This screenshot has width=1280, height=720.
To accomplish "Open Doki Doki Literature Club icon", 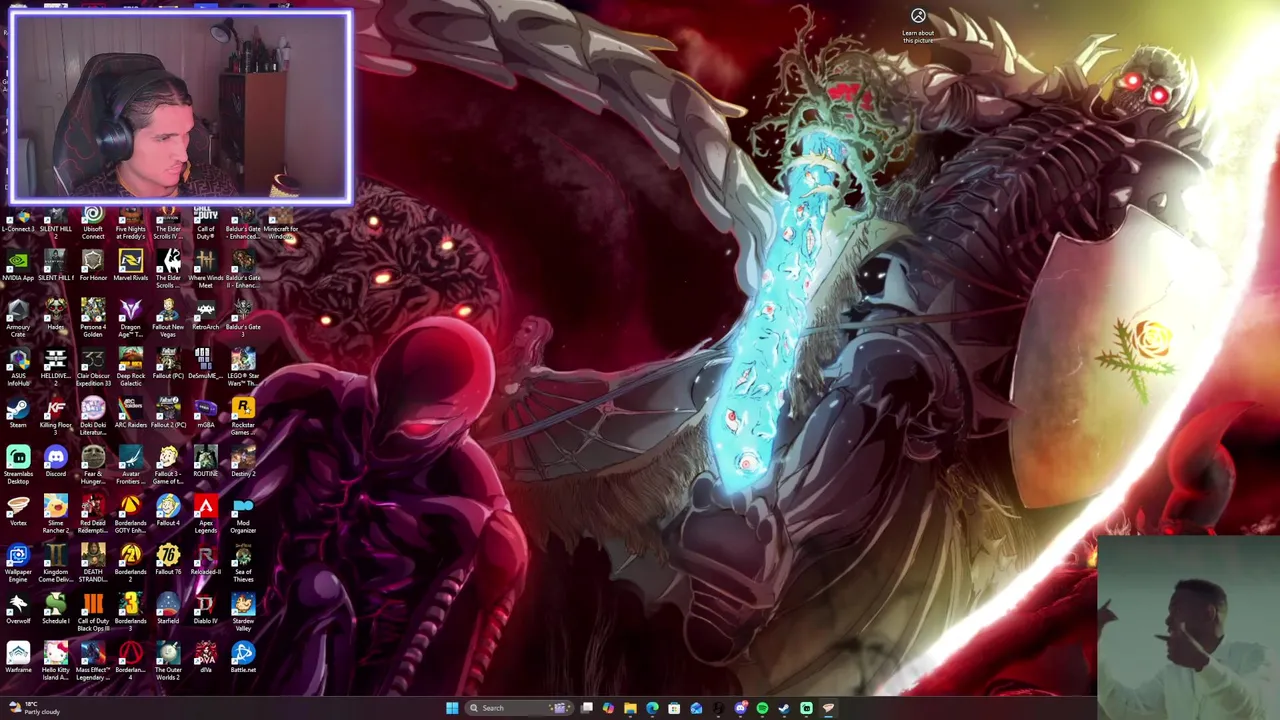I will point(93,418).
